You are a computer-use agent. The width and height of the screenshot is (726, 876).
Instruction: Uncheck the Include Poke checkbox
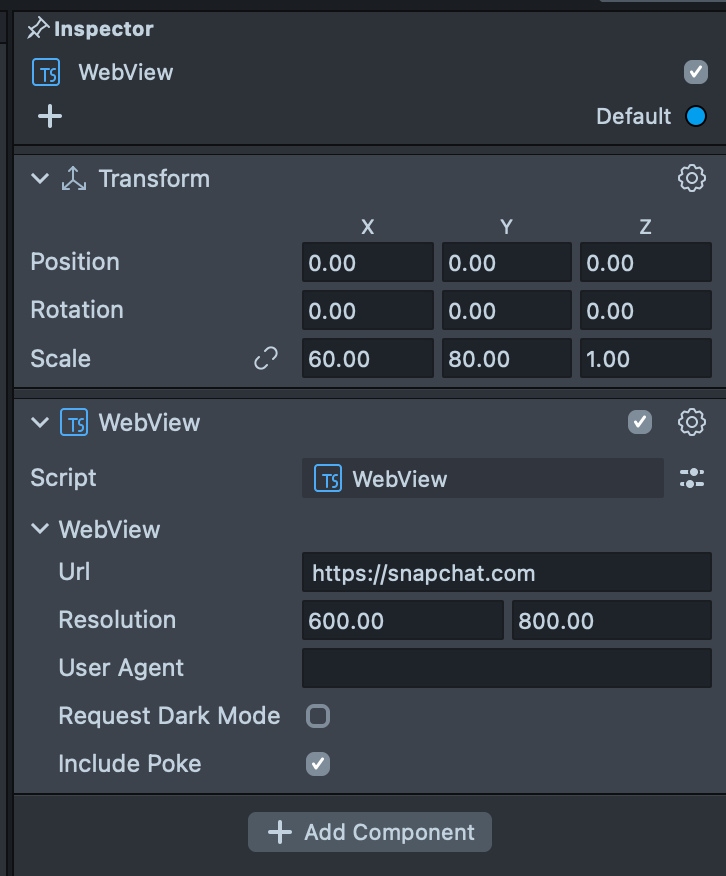click(x=318, y=764)
